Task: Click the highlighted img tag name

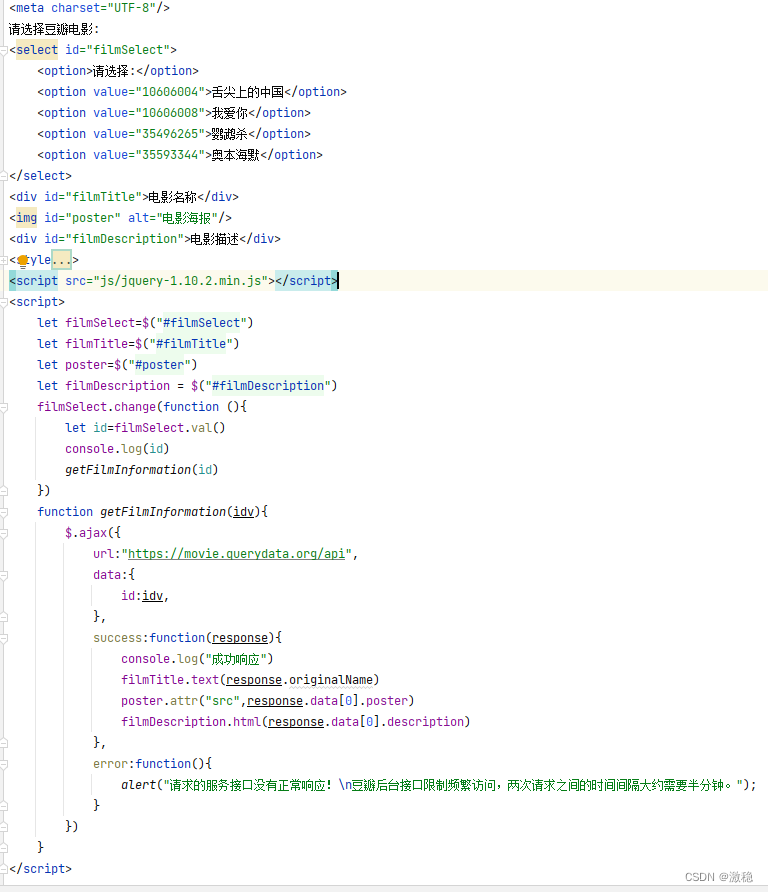Action: click(26, 218)
